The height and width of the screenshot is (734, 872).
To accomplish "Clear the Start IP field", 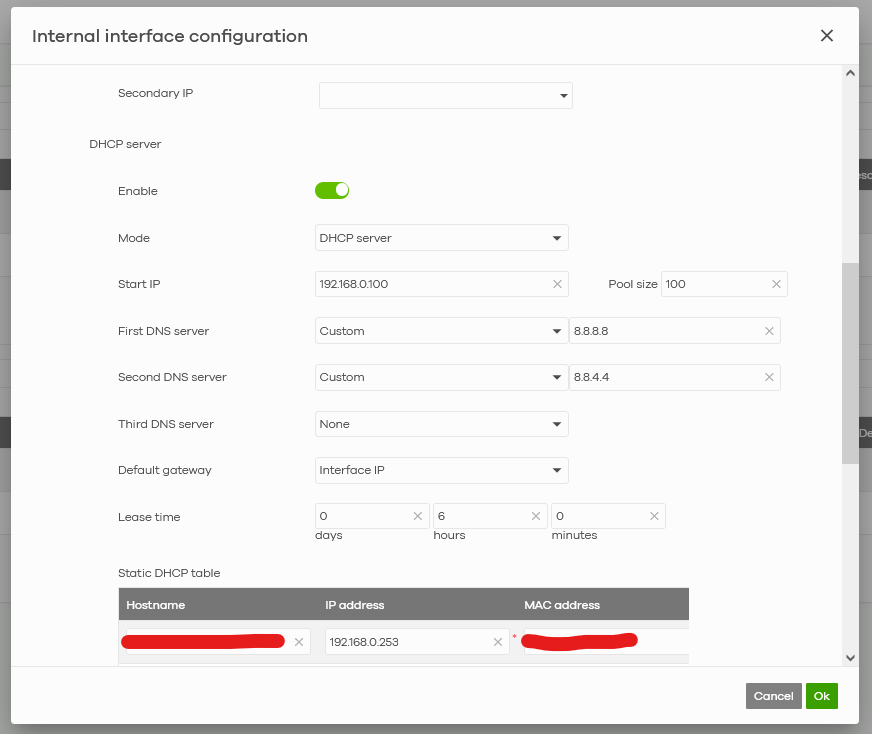I will (557, 284).
